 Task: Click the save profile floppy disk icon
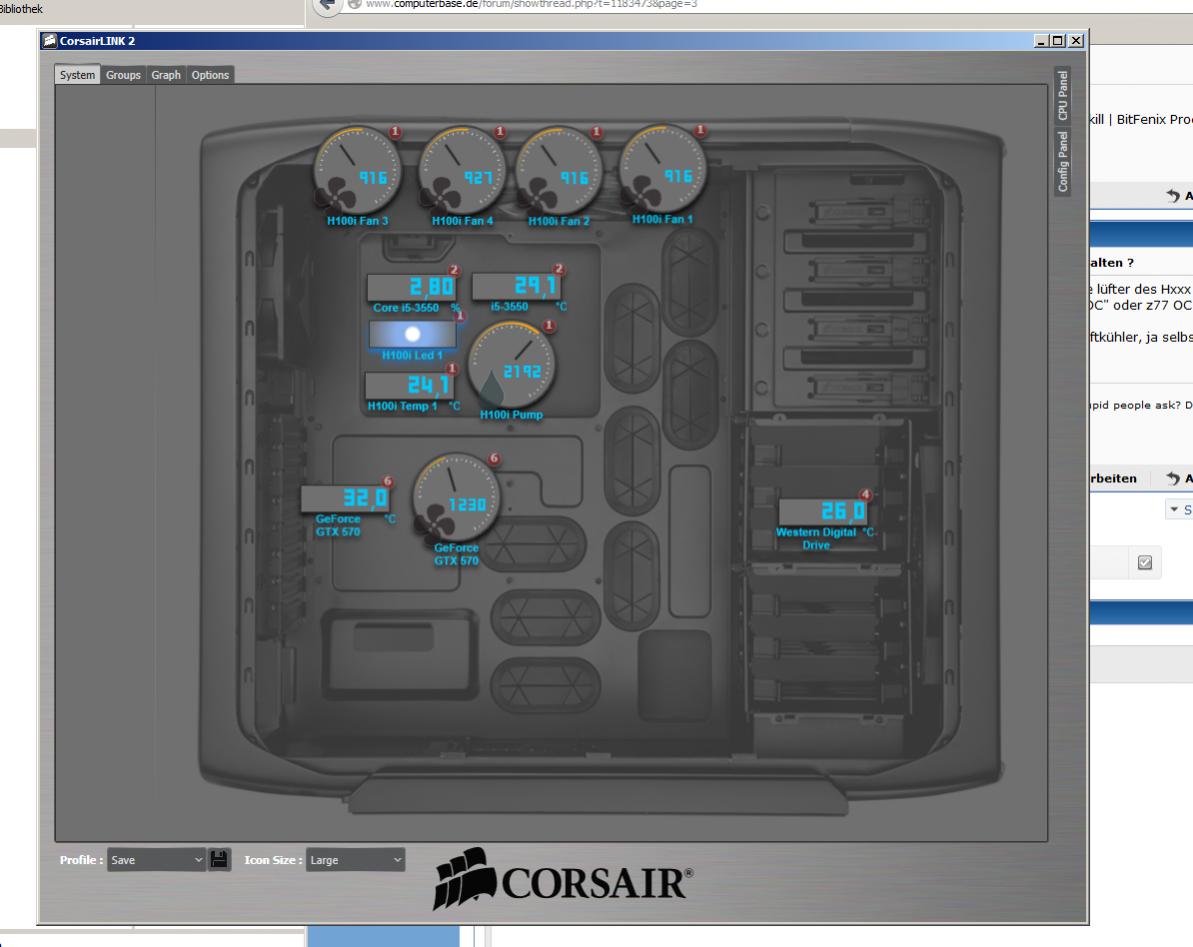click(219, 860)
